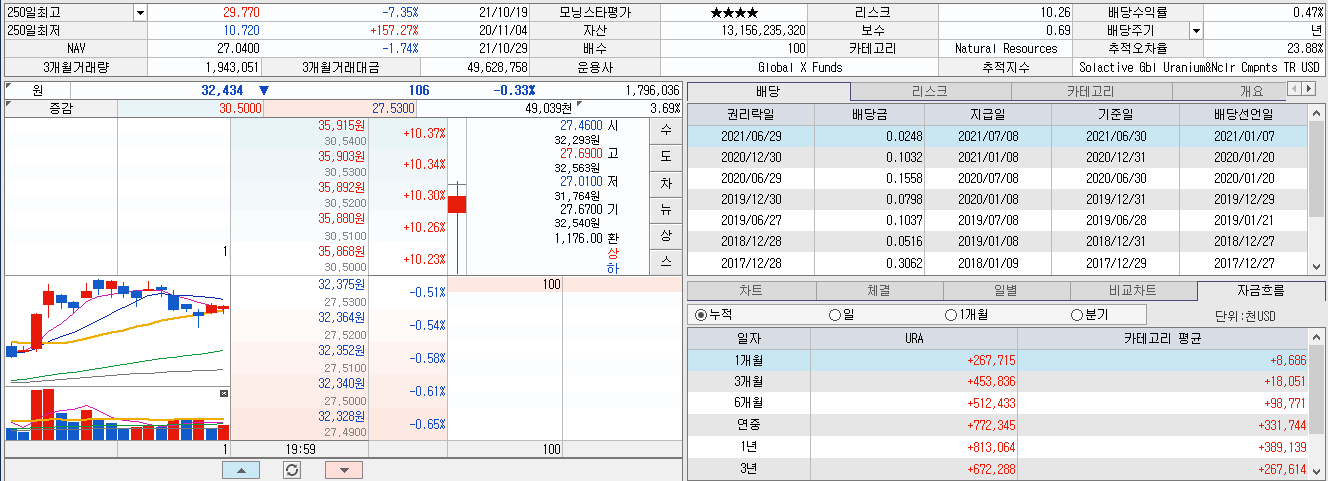Image resolution: width=1328 pixels, height=481 pixels.
Task: Click the 상 side button
Action: 666,235
